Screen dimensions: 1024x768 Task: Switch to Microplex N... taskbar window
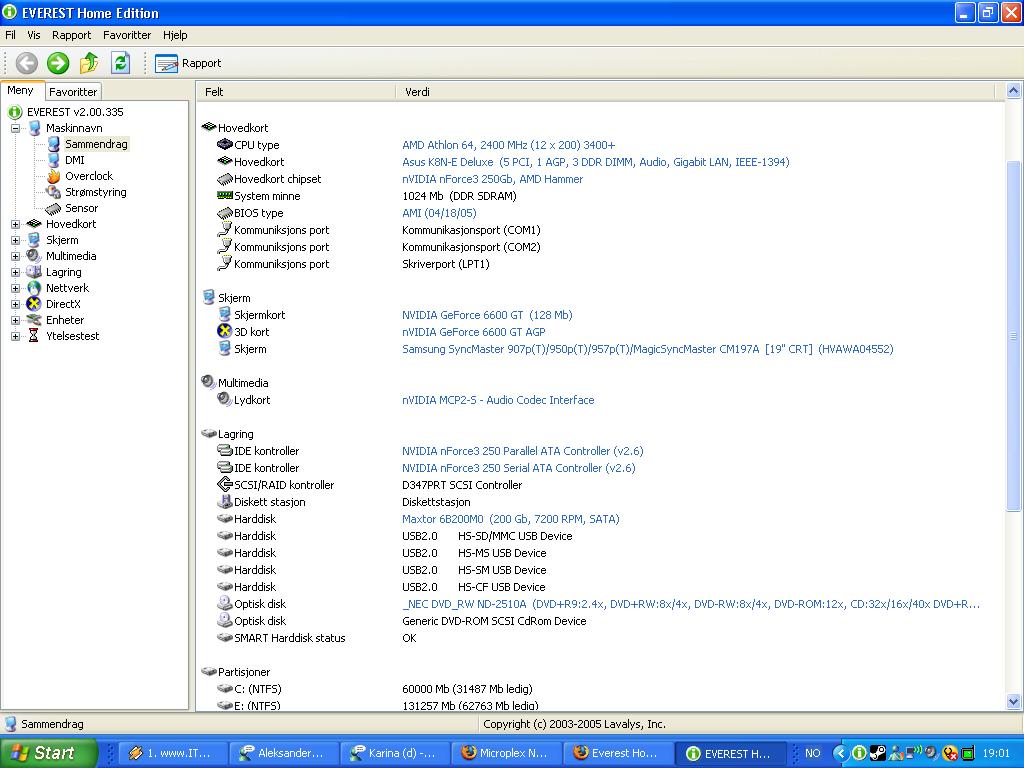pos(506,753)
